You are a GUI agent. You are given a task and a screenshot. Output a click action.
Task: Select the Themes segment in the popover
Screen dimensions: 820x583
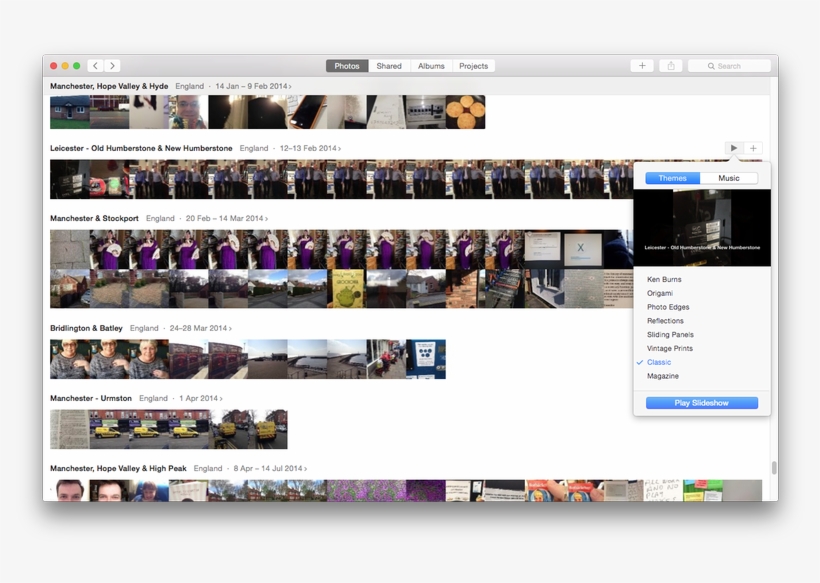pyautogui.click(x=671, y=177)
